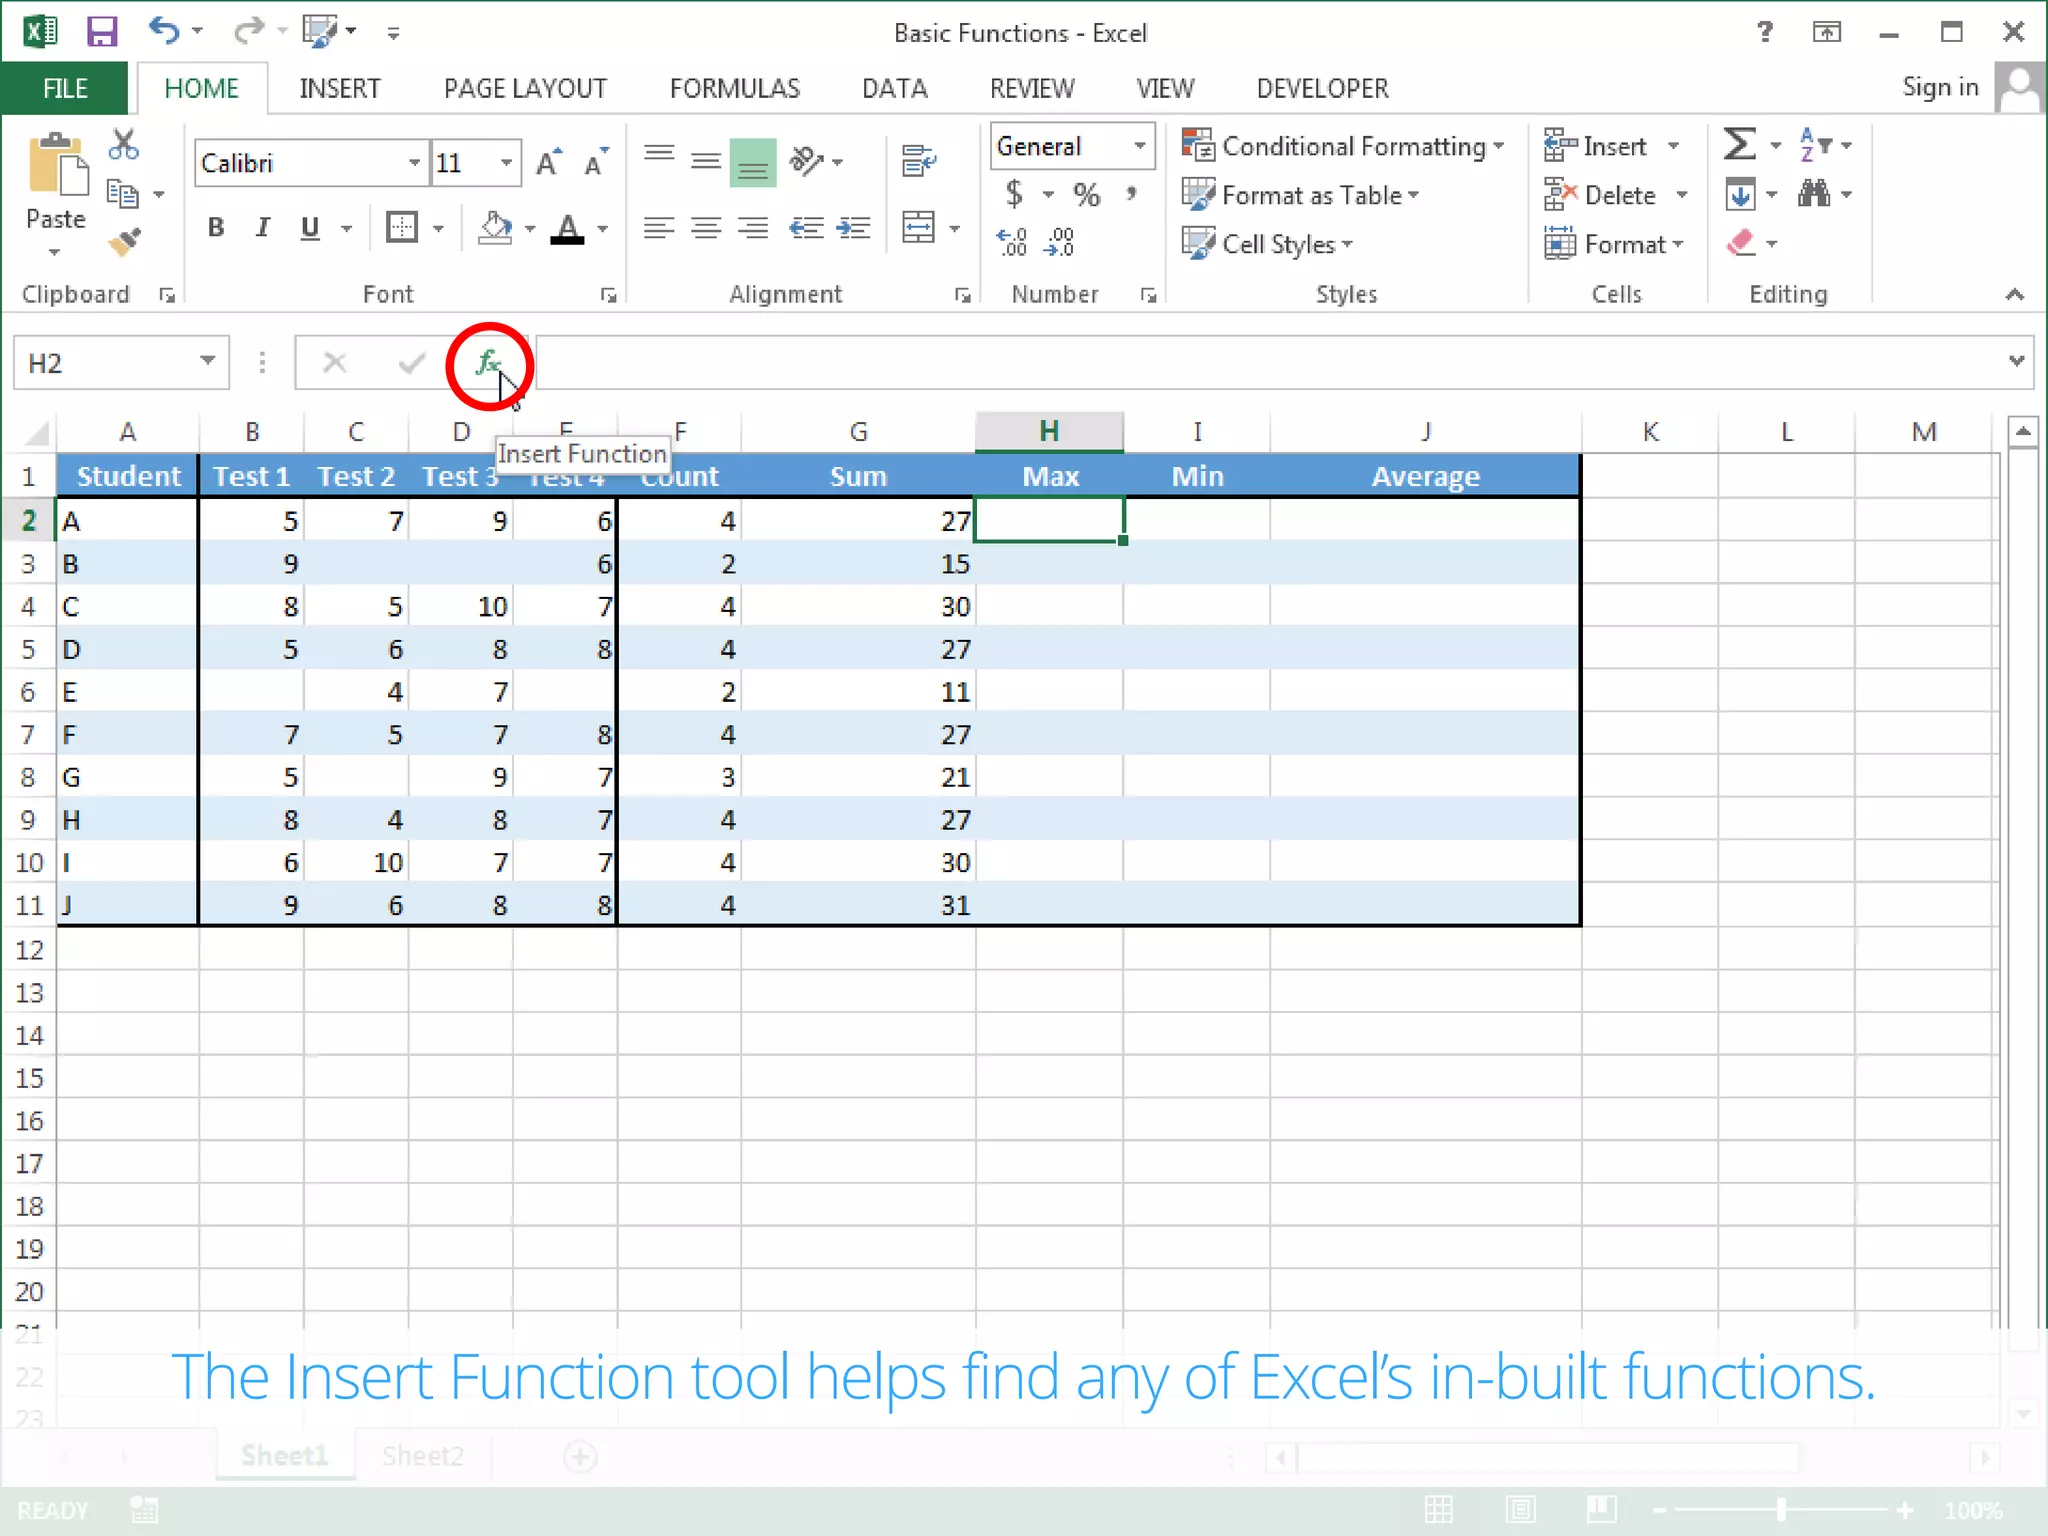Click the Insert Function fx button
The width and height of the screenshot is (2048, 1536).
pyautogui.click(x=487, y=363)
